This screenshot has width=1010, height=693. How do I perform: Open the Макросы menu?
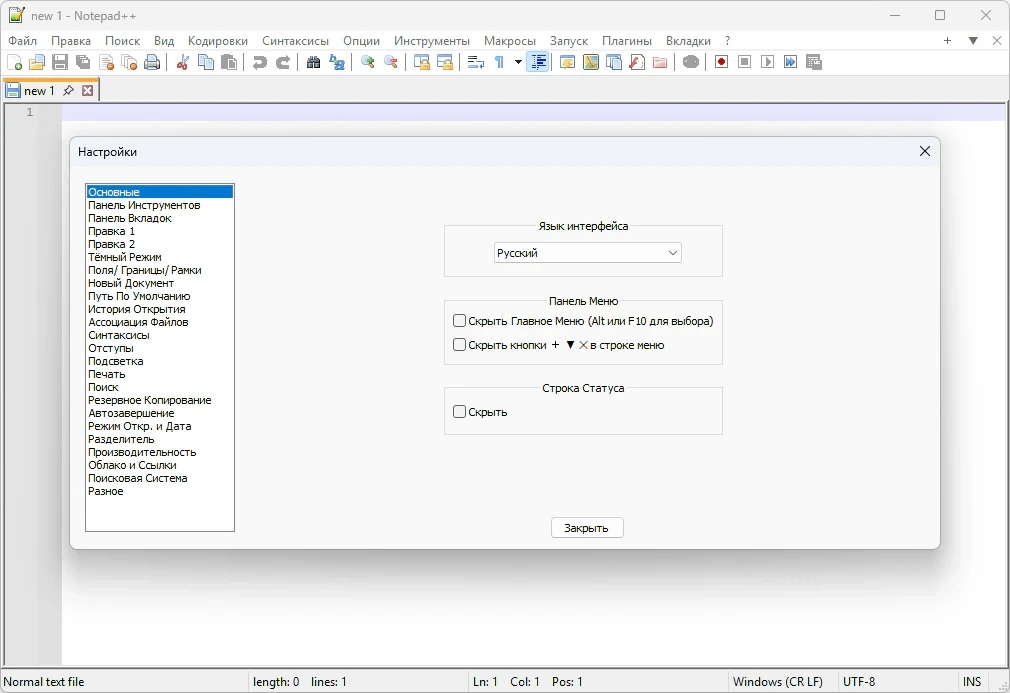point(510,41)
